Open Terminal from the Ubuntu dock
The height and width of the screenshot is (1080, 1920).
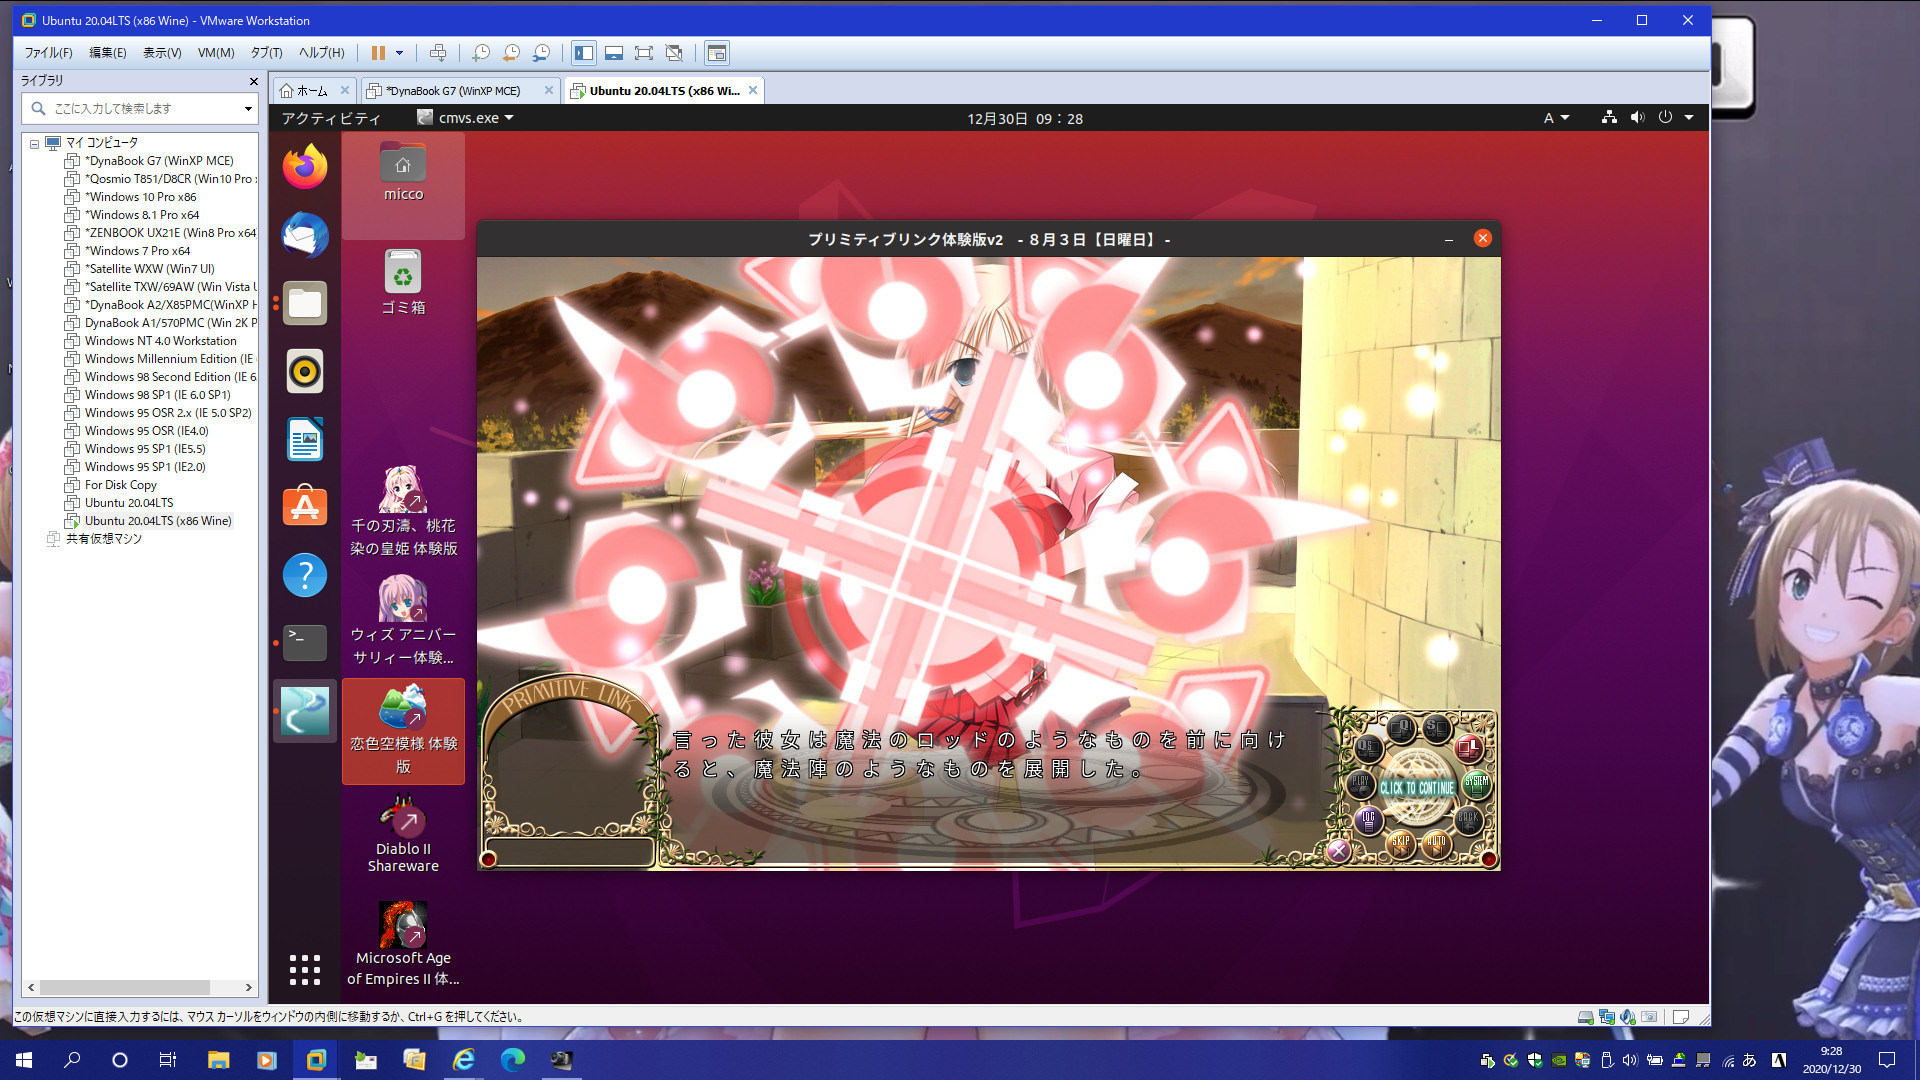305,643
